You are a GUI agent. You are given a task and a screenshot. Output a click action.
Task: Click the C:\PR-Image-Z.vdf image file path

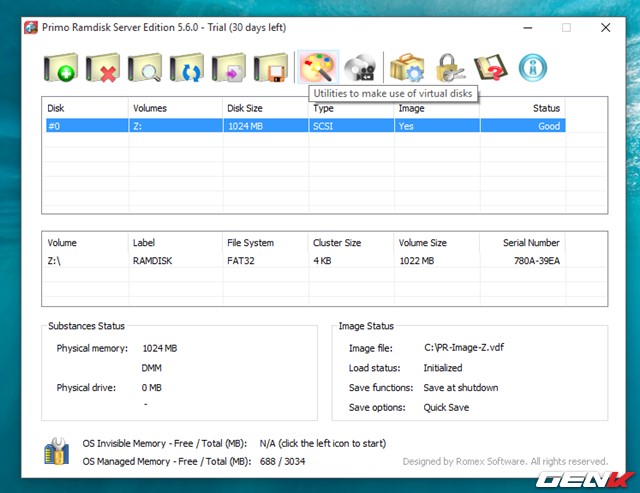click(x=464, y=348)
